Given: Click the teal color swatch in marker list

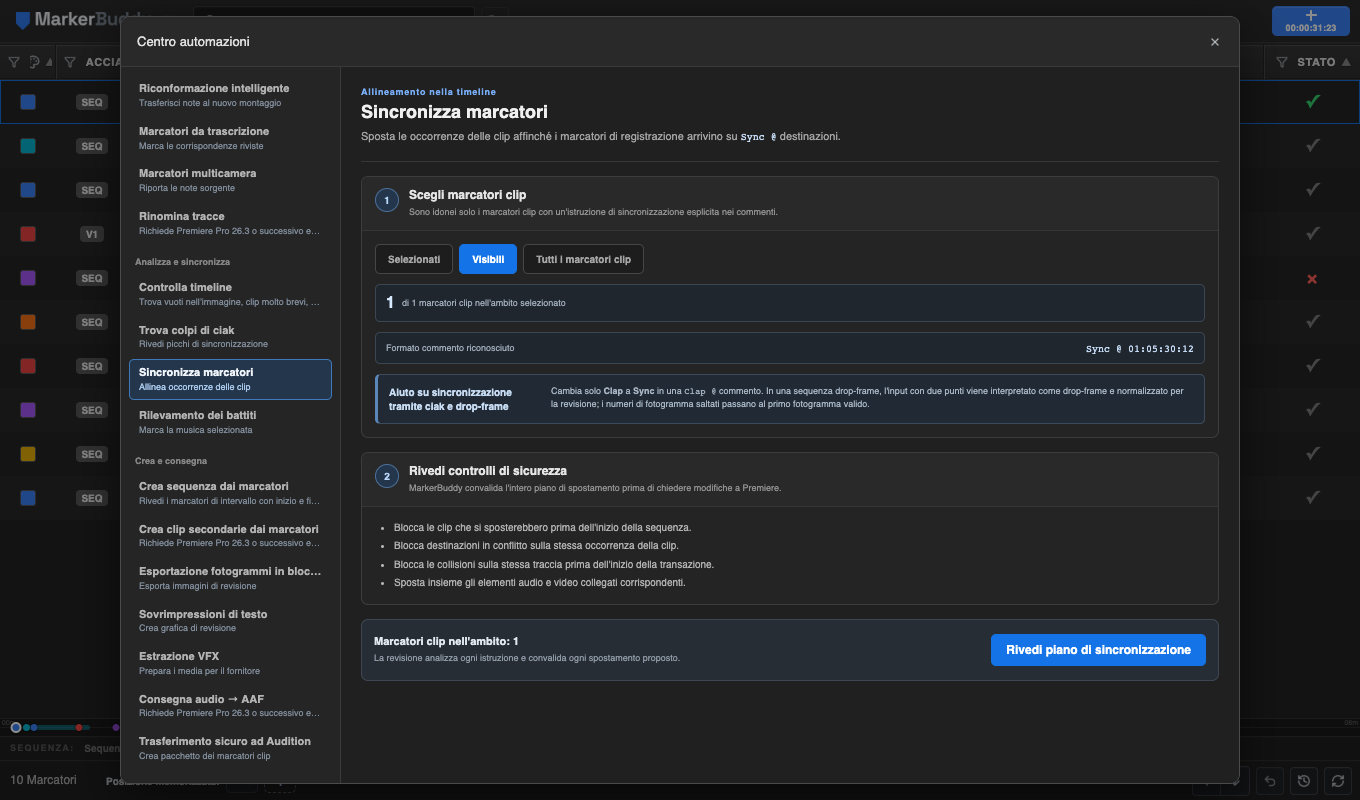Looking at the screenshot, I should coord(28,146).
